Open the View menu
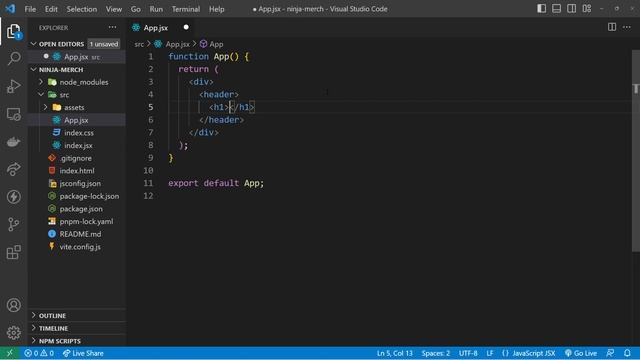 (x=113, y=9)
